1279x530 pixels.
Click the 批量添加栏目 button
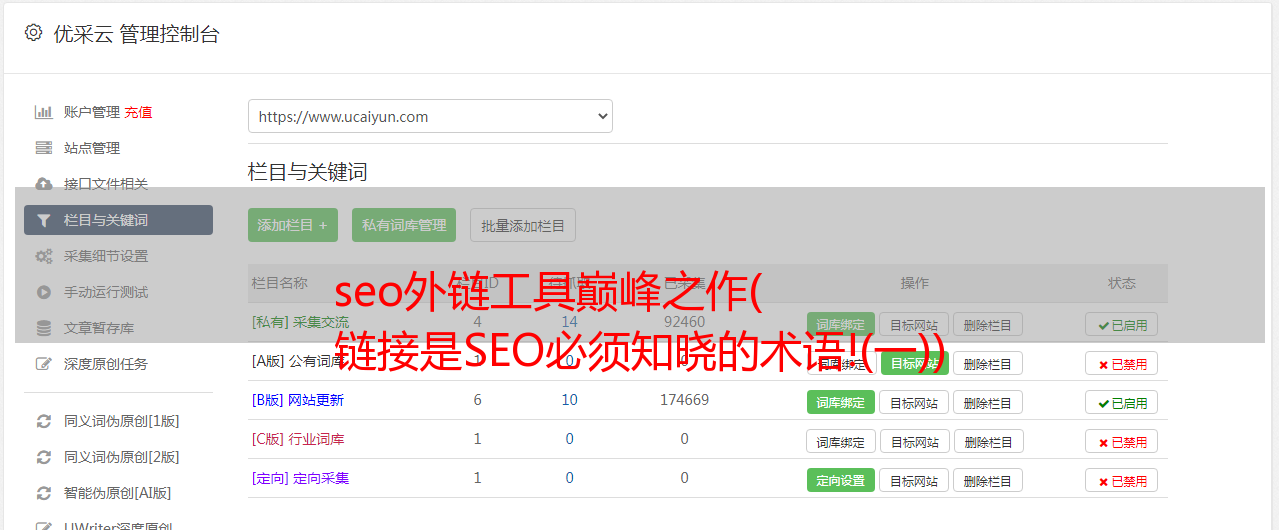coord(523,225)
